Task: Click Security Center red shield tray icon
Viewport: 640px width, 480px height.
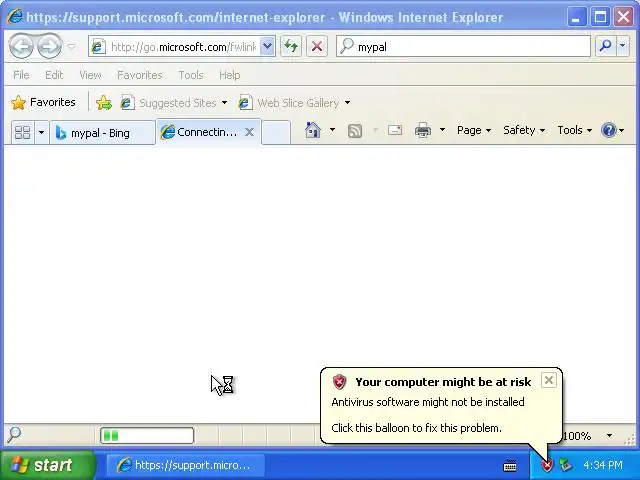Action: click(x=547, y=465)
